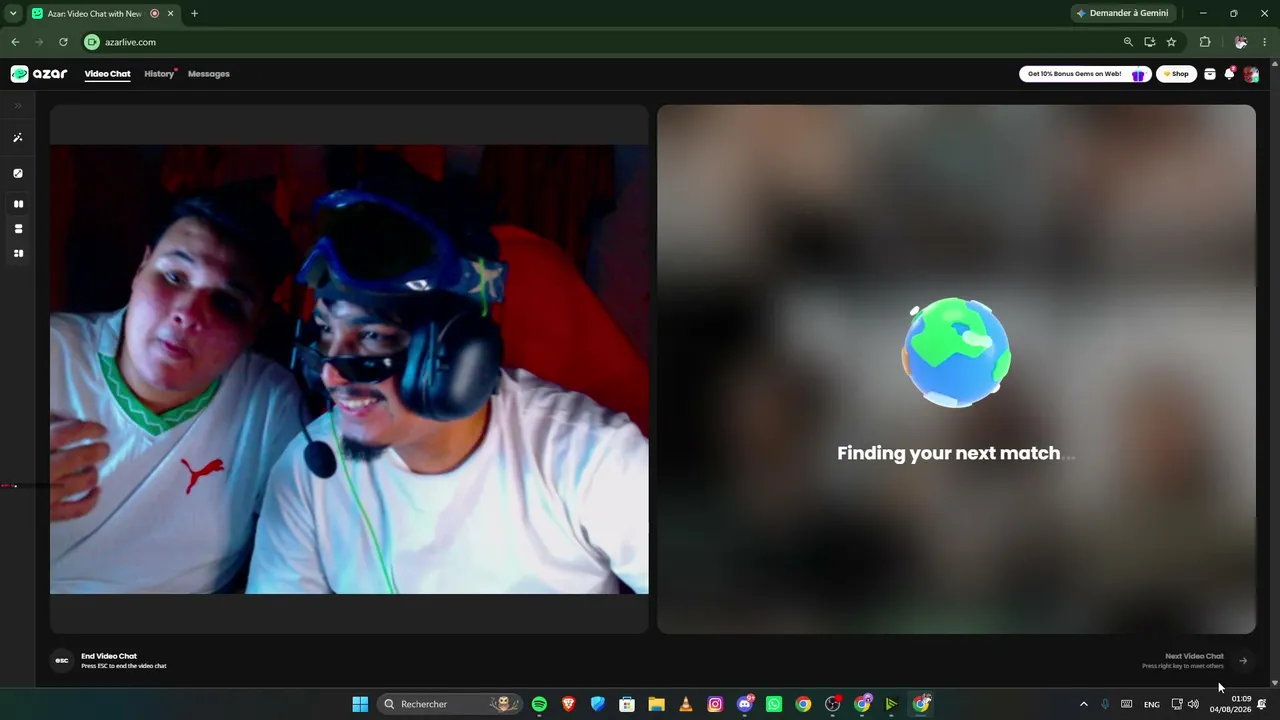This screenshot has height=720, width=1280.
Task: Select the Azar: Video Chat browser tab
Action: tap(103, 13)
